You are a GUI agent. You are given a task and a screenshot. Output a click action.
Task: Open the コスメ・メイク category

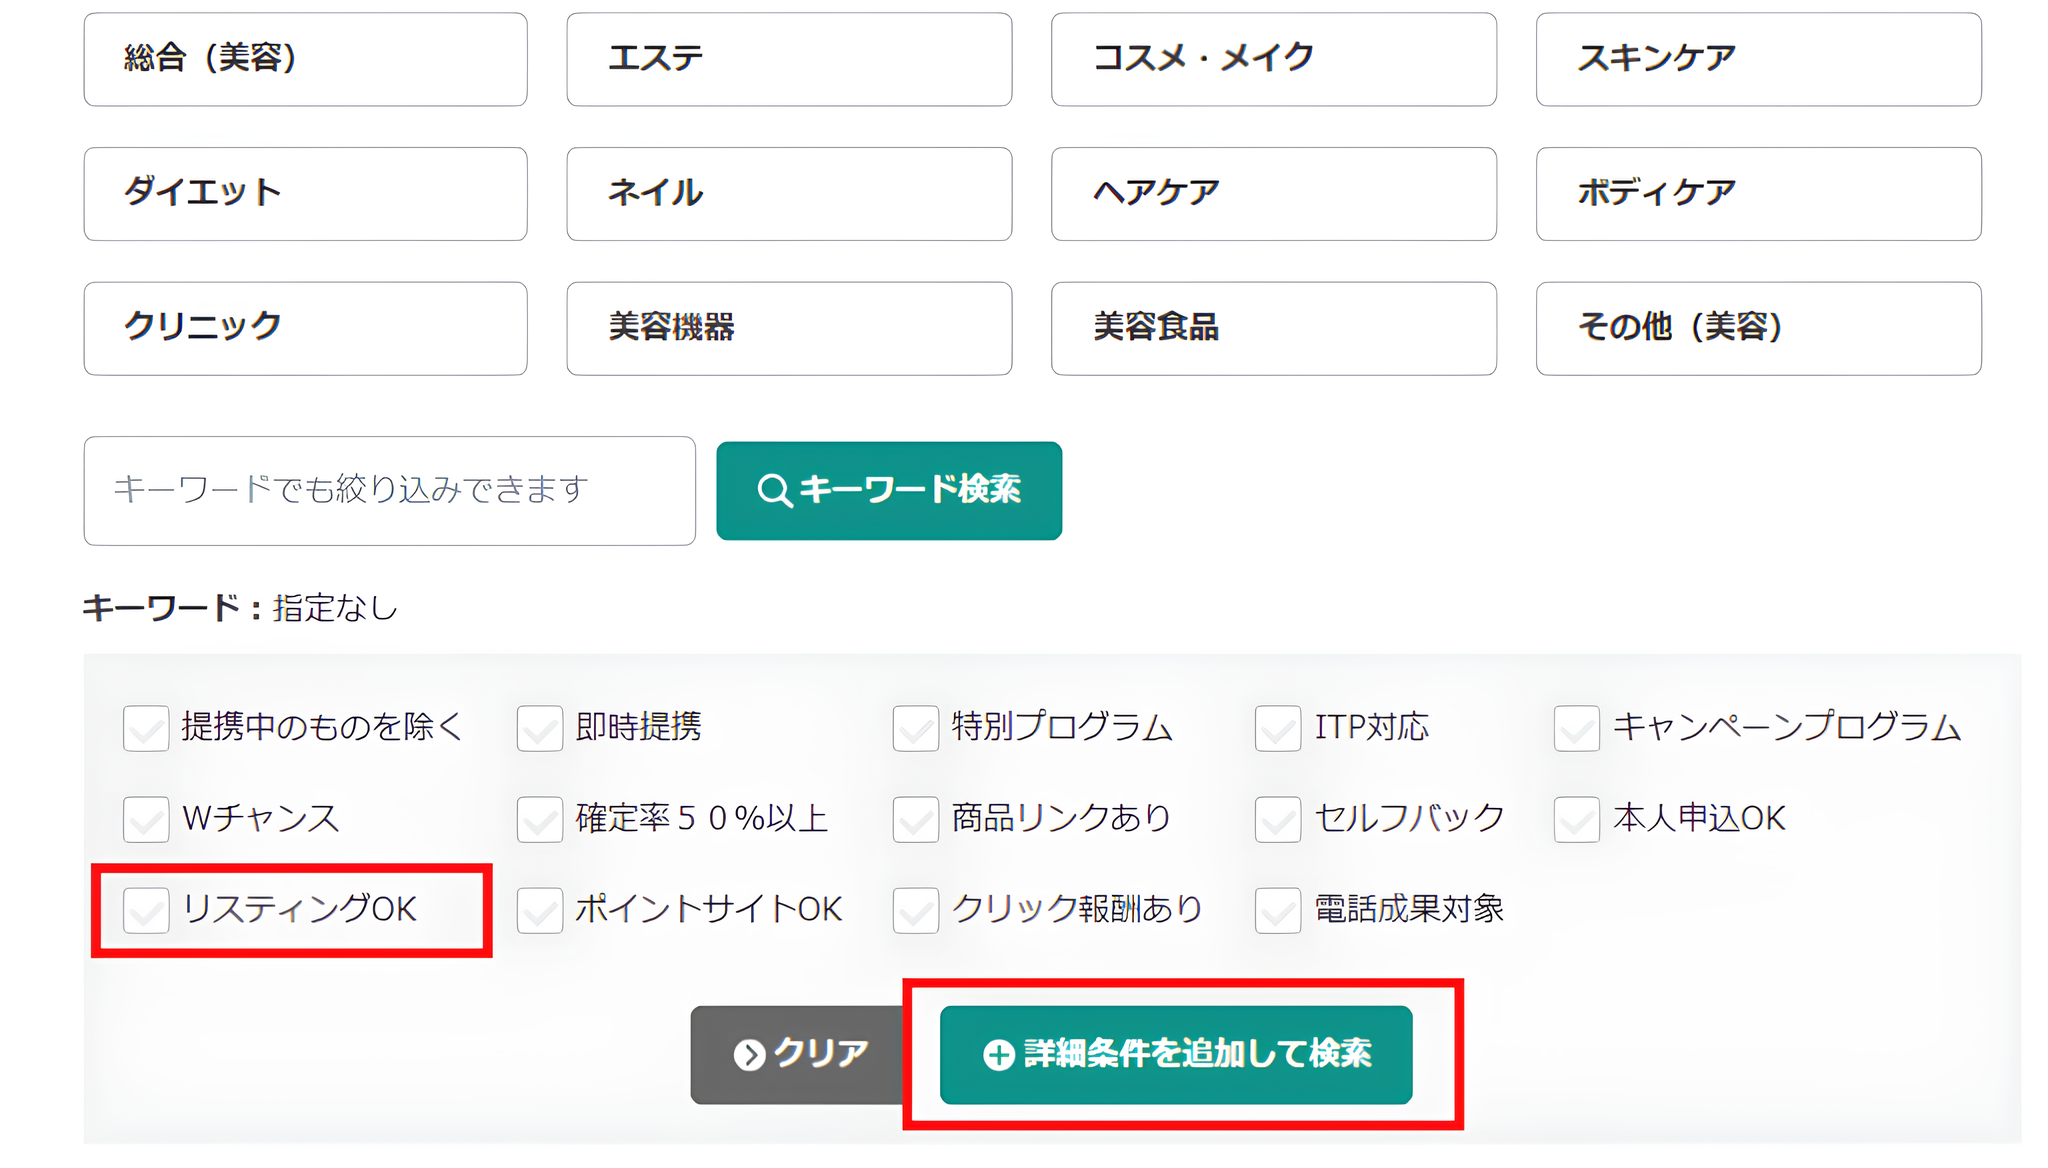pos(1273,59)
